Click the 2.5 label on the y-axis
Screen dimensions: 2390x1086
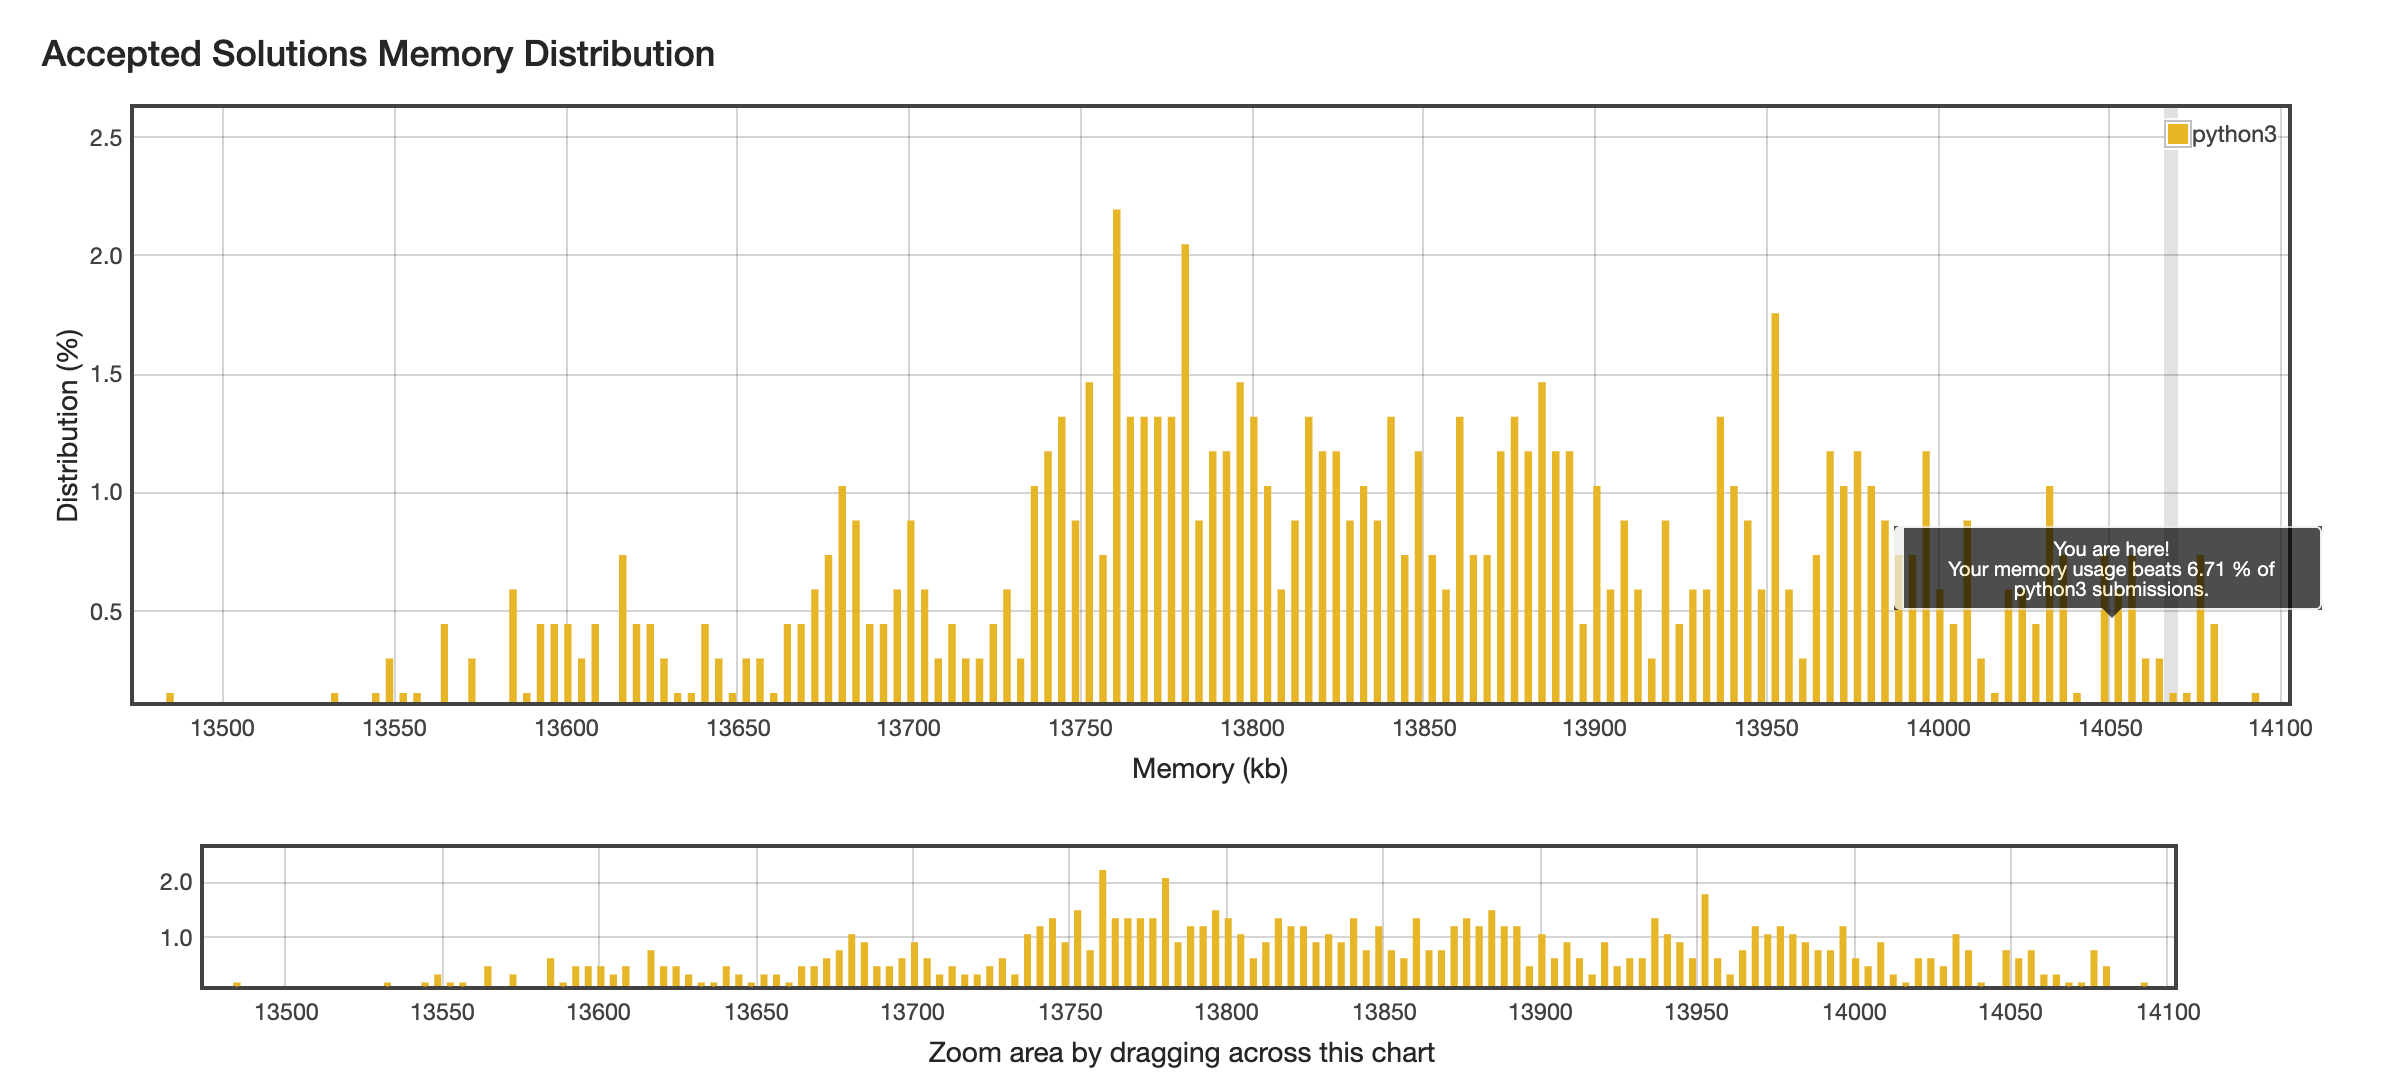(106, 138)
